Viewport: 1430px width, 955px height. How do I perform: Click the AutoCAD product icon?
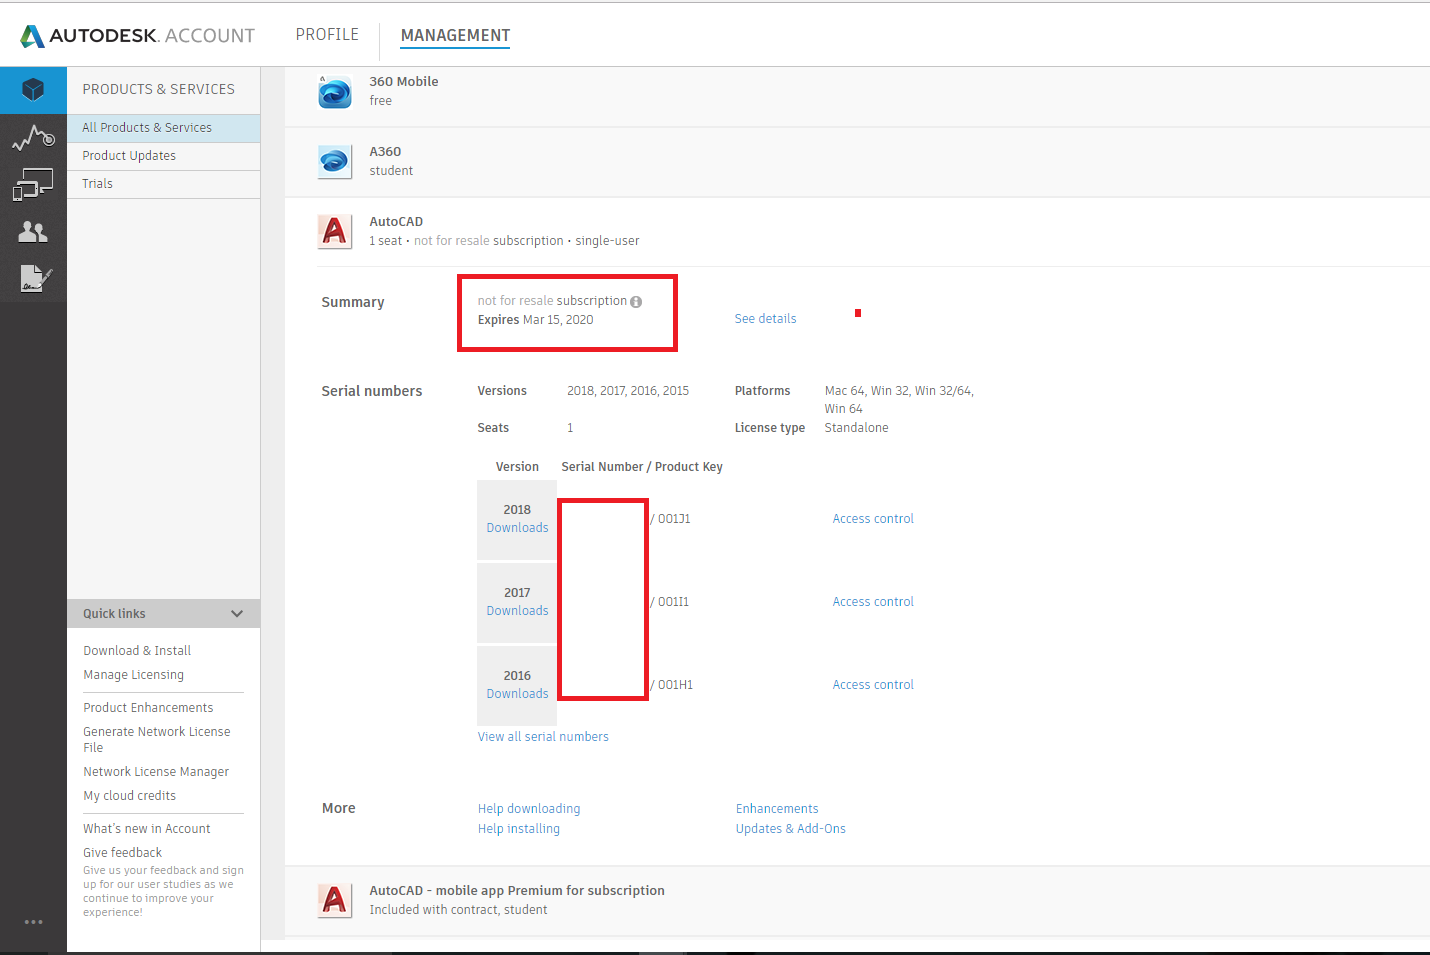coord(334,231)
